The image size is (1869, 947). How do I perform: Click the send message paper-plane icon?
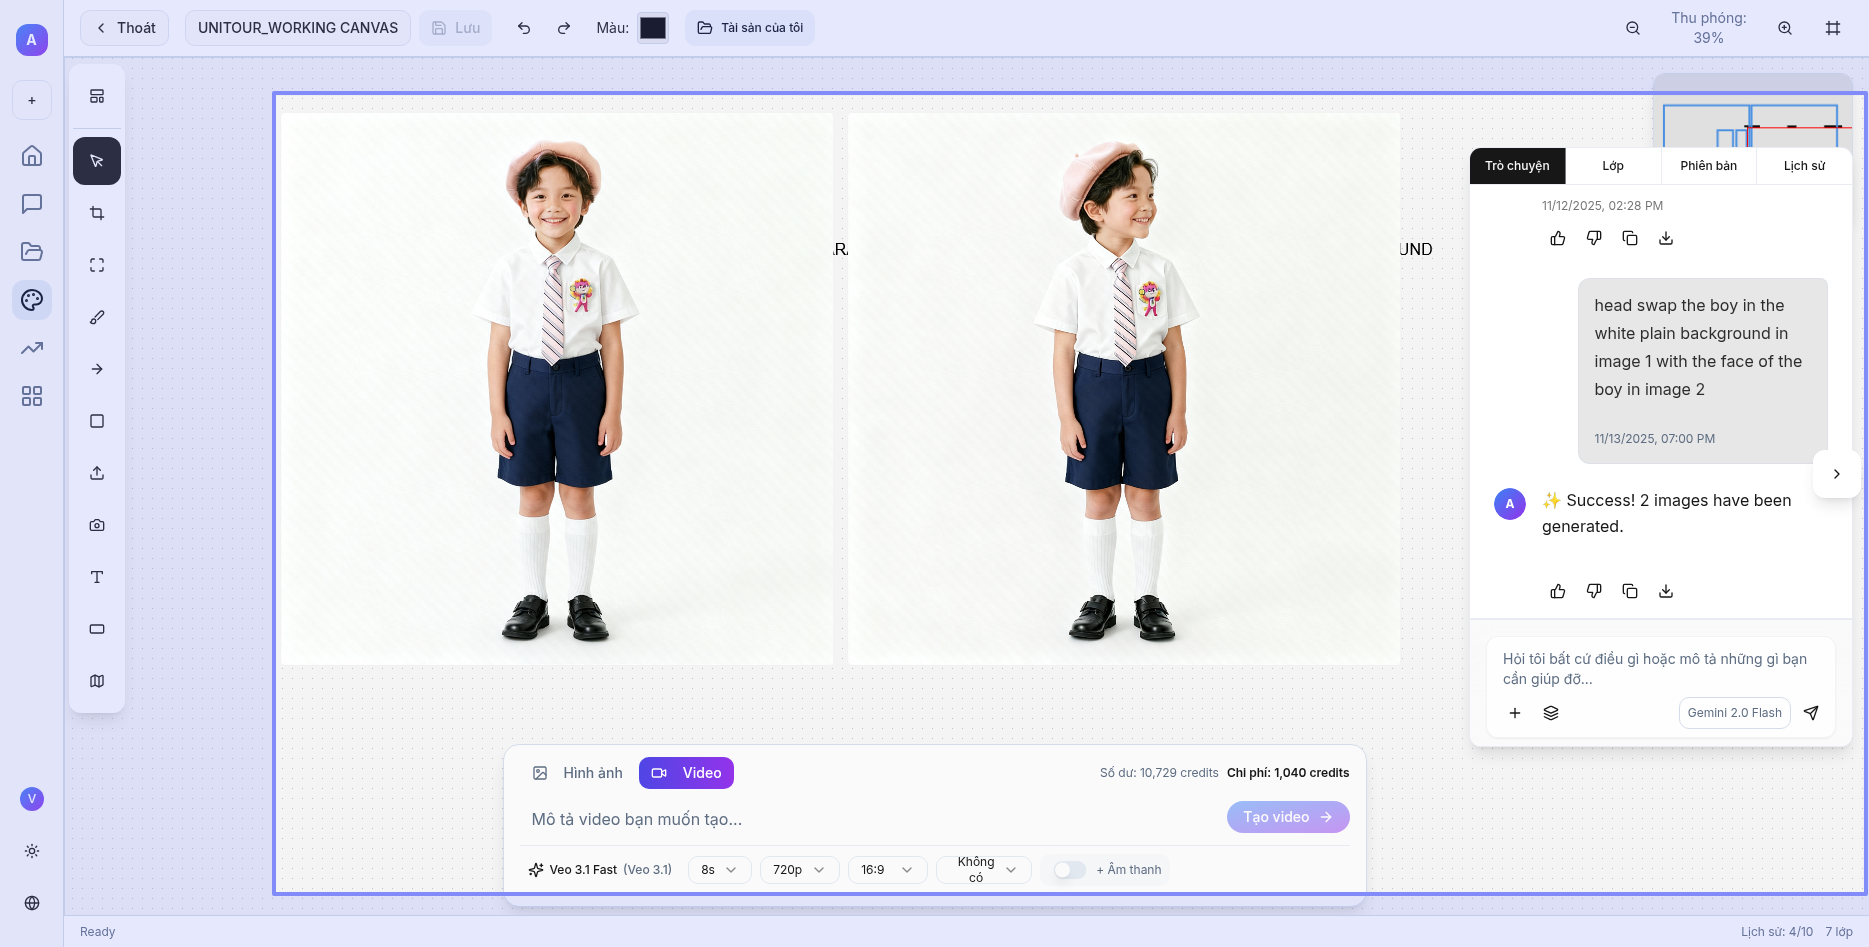(1811, 713)
